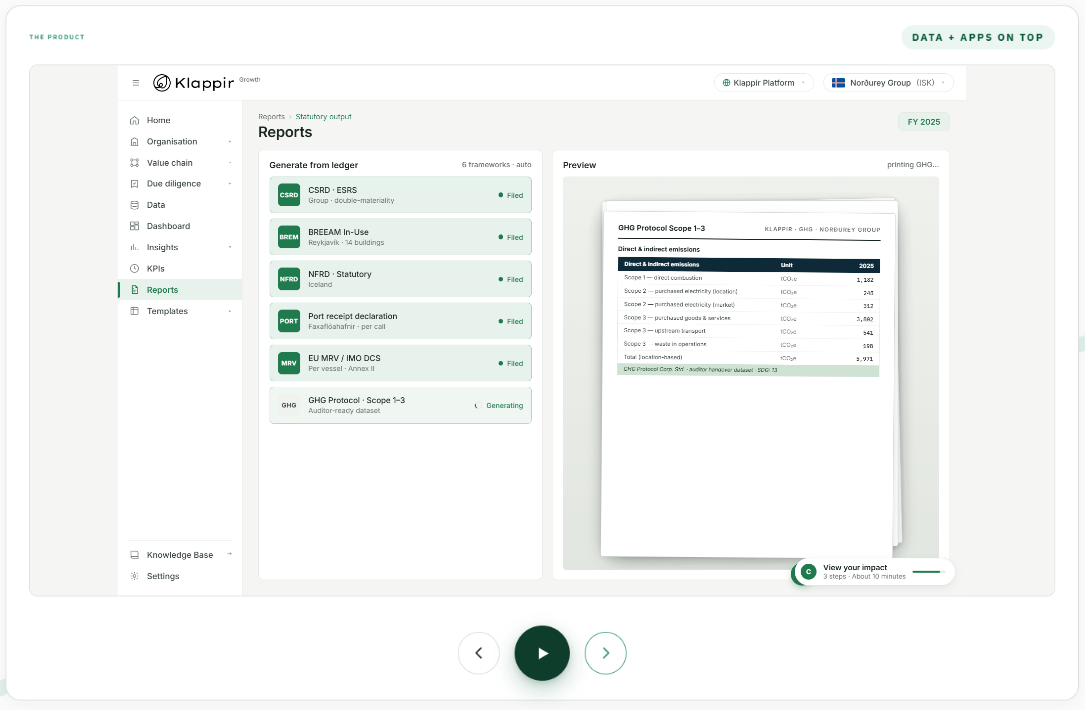Click the Klappir logo

[194, 83]
